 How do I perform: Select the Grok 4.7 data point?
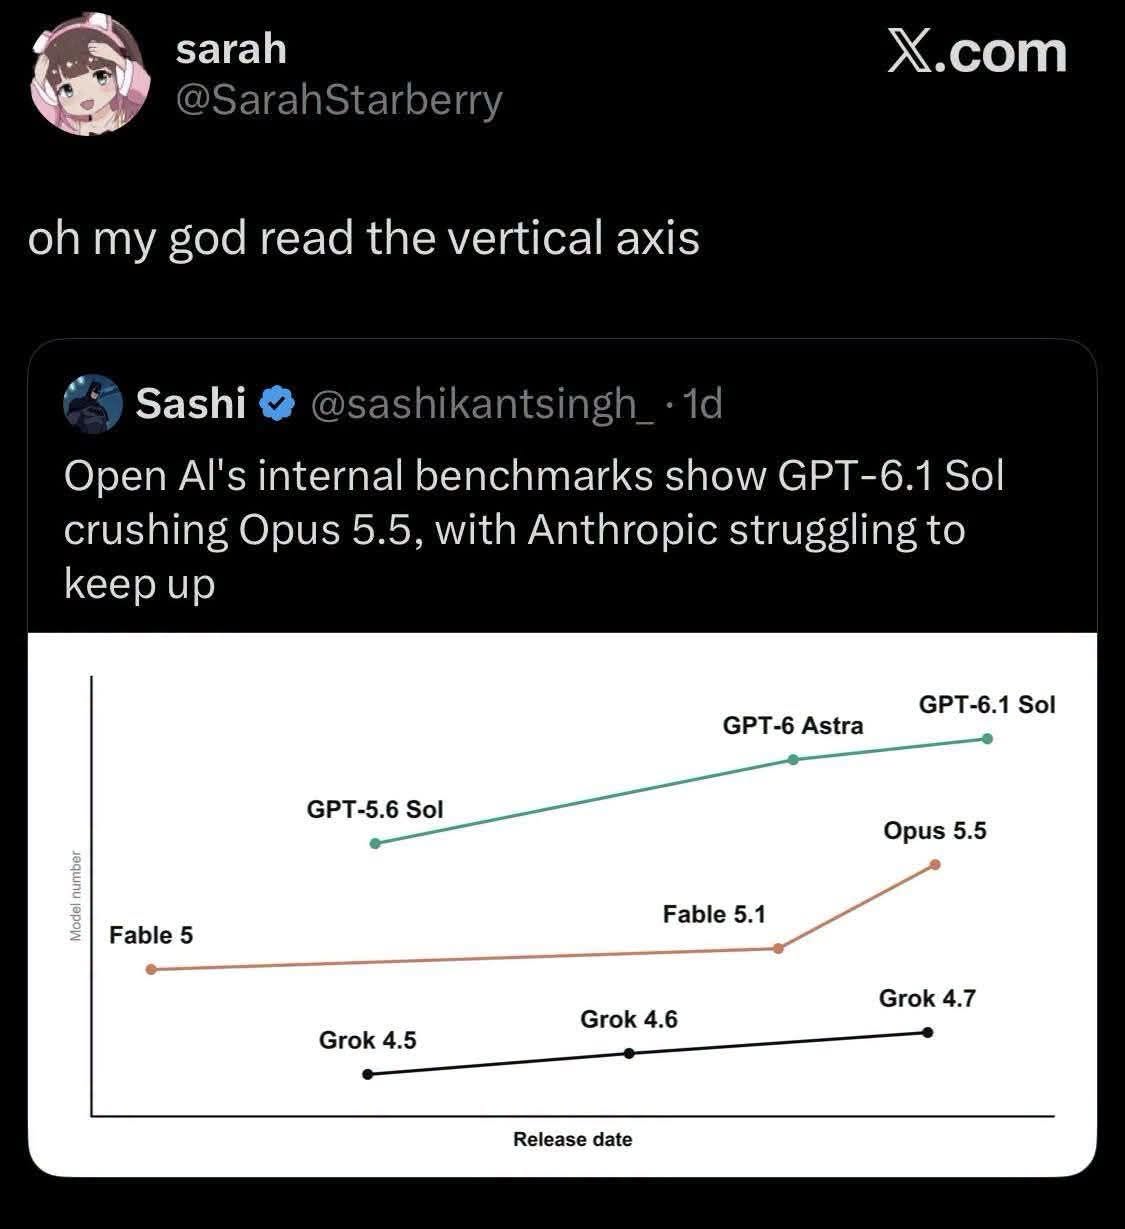tap(927, 1032)
